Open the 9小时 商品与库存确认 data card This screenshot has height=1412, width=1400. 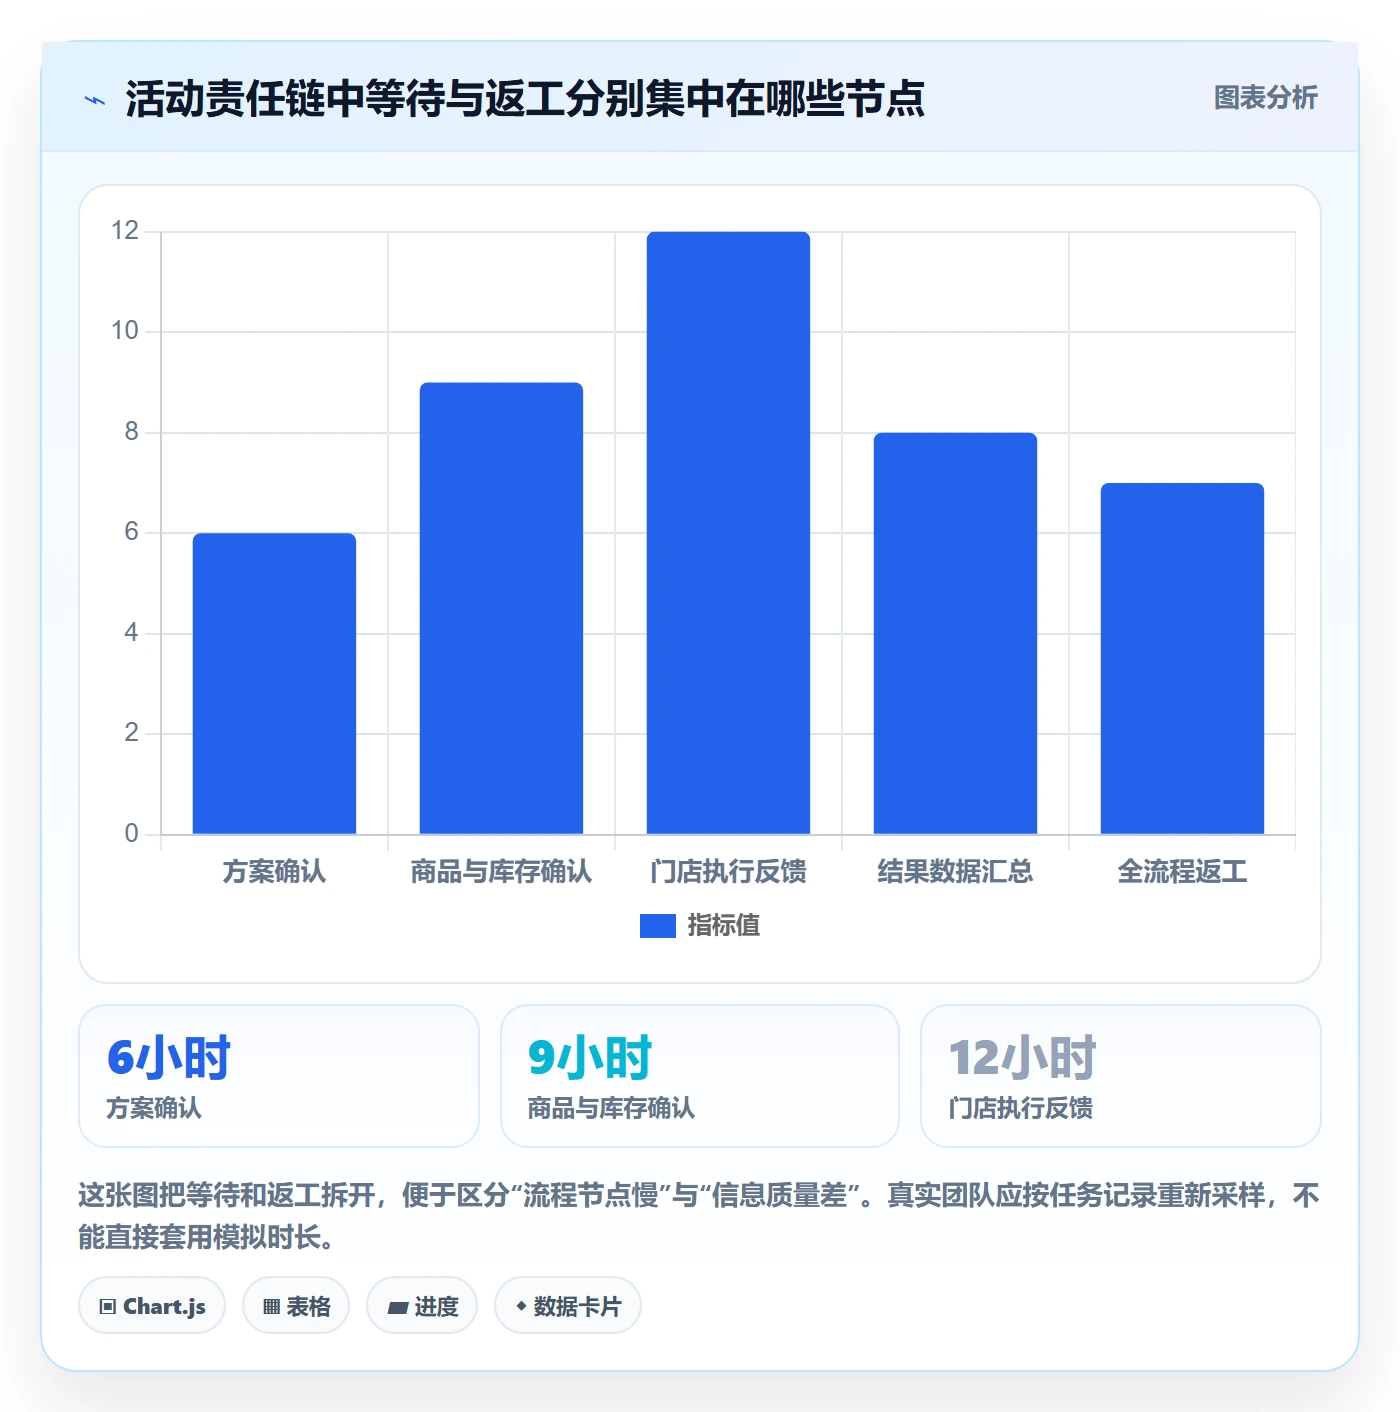pos(700,1076)
